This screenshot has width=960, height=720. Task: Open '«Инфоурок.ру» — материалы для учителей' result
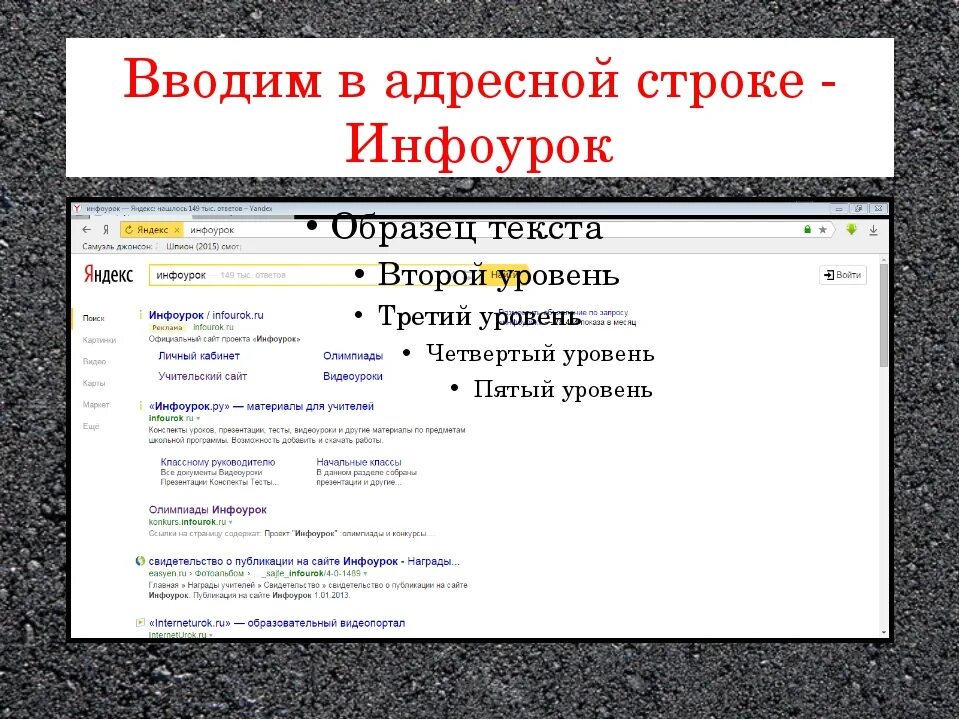click(x=261, y=407)
